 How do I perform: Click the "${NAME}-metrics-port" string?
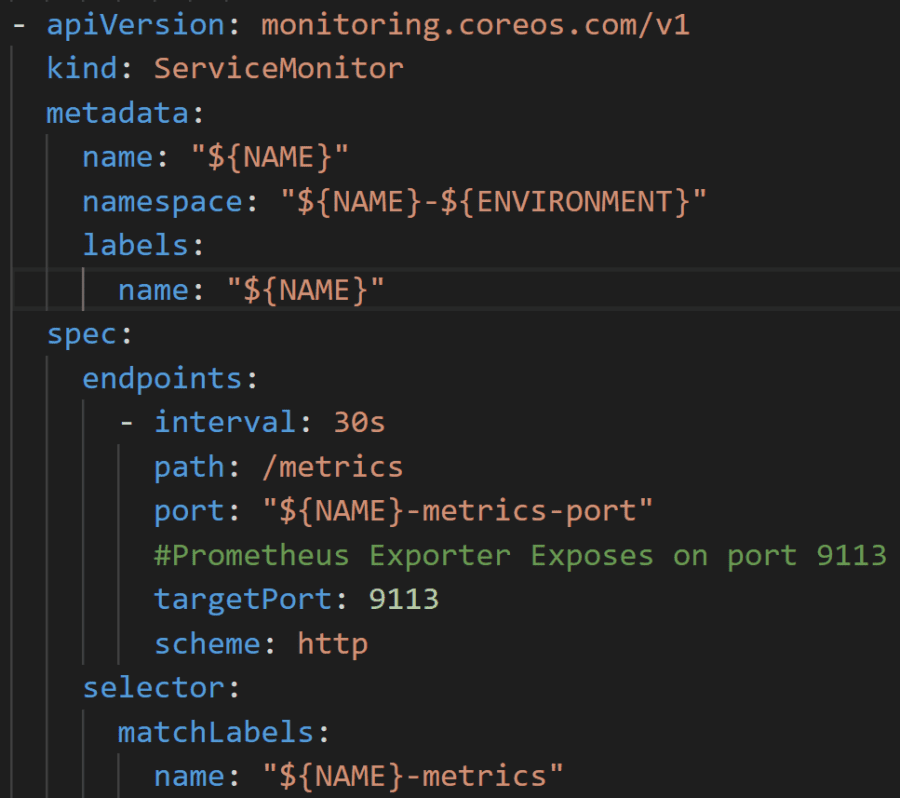pyautogui.click(x=457, y=512)
